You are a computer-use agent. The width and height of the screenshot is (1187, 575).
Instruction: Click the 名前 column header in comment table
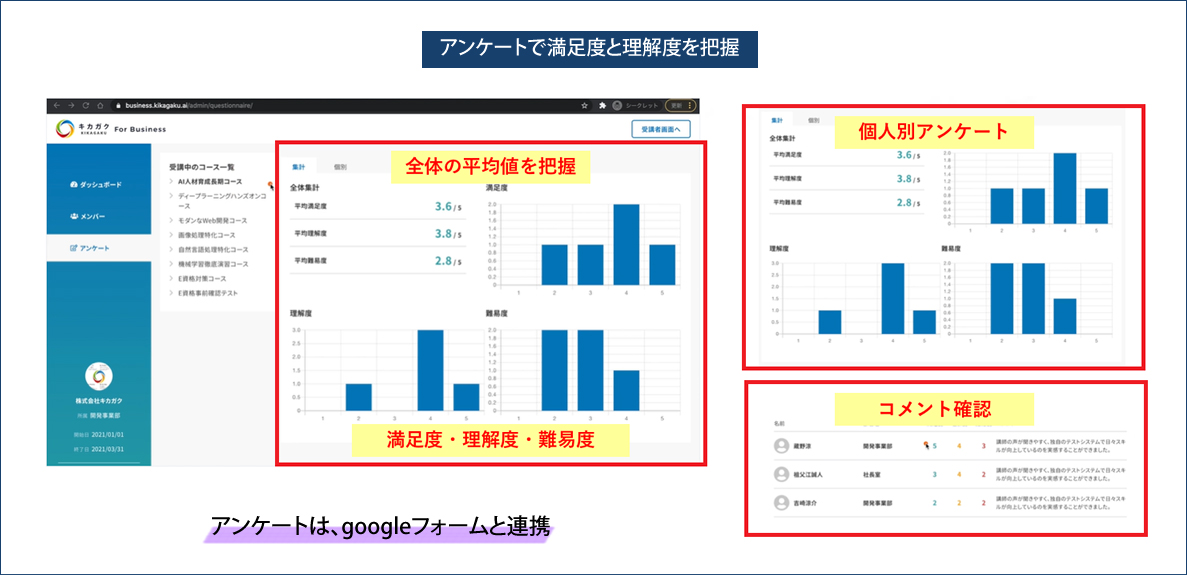tap(781, 426)
